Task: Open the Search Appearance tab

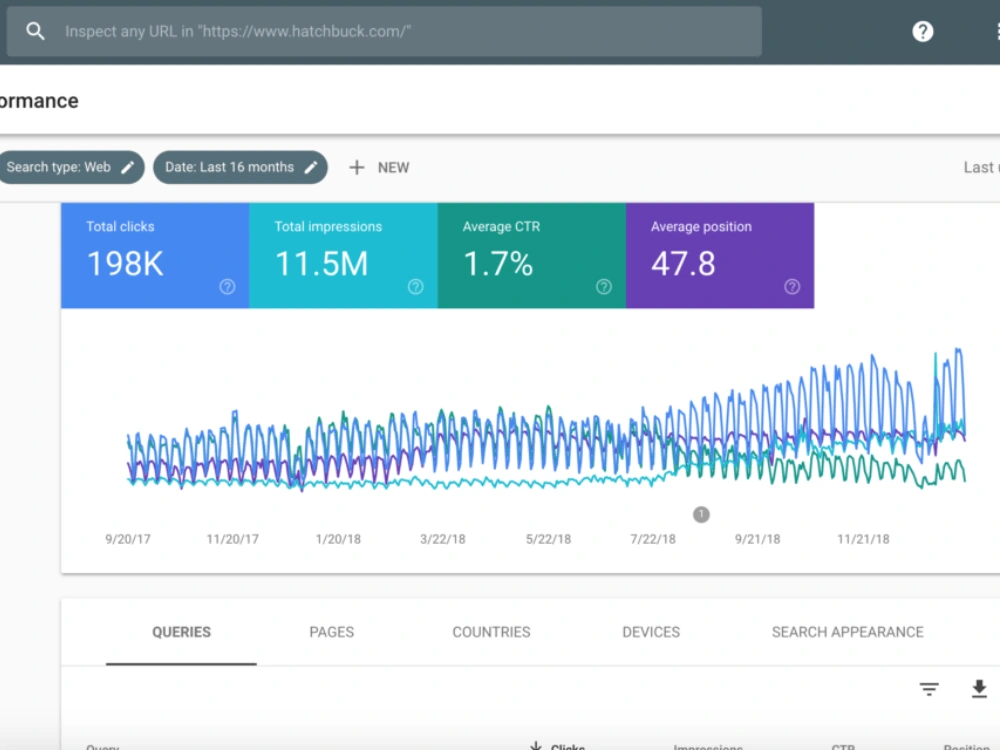Action: [848, 632]
